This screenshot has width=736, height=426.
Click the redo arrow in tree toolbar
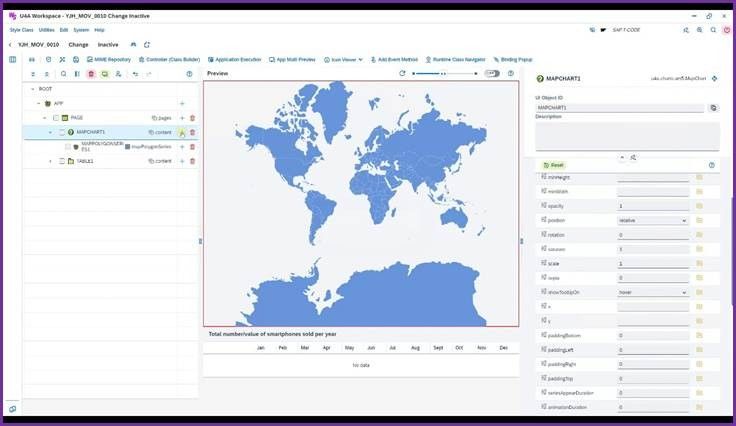point(149,74)
